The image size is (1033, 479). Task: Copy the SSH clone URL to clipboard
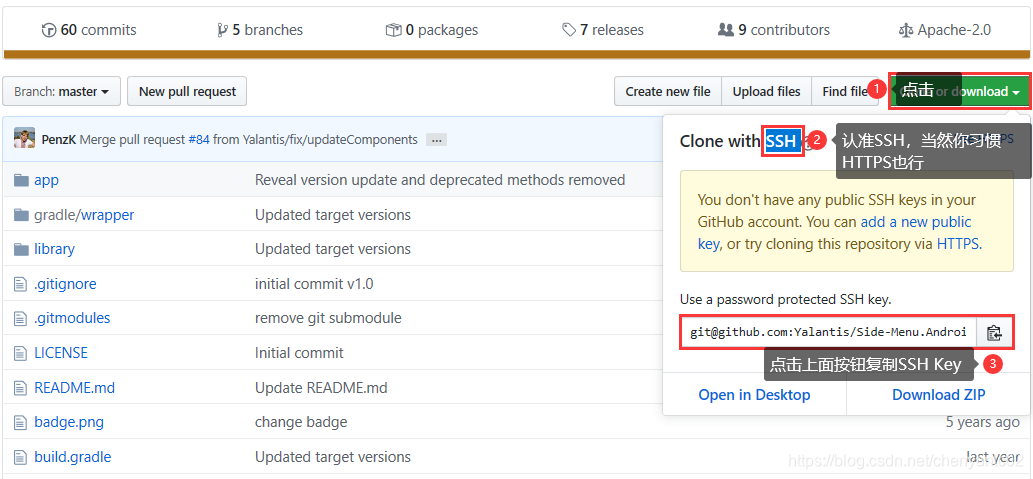pos(994,332)
